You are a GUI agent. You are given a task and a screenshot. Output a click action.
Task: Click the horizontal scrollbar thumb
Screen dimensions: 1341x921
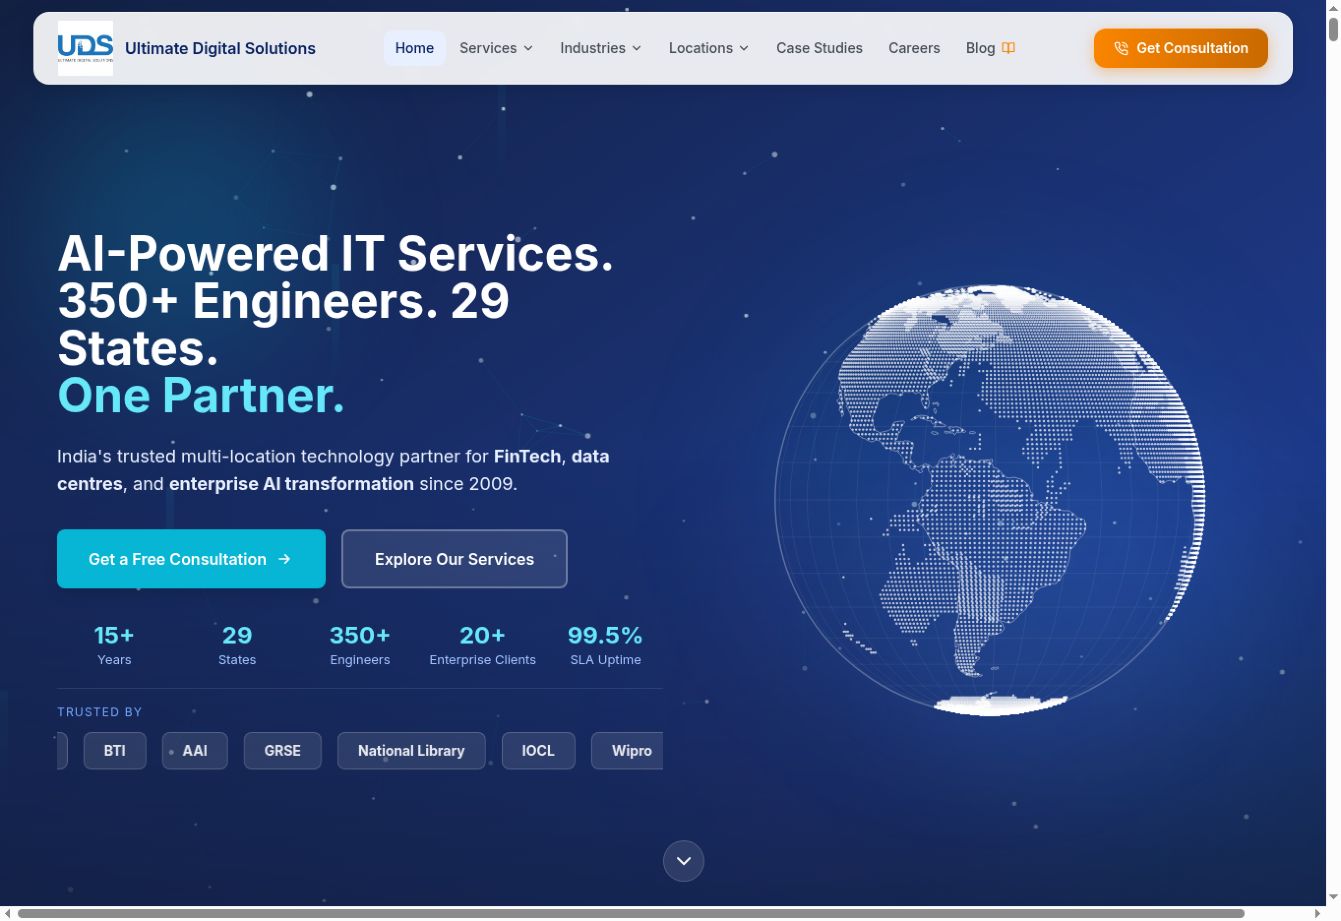coord(631,913)
